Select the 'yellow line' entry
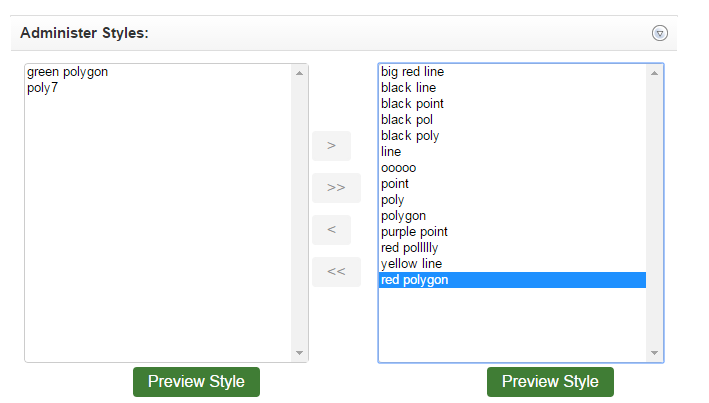The image size is (709, 403). [x=411, y=264]
